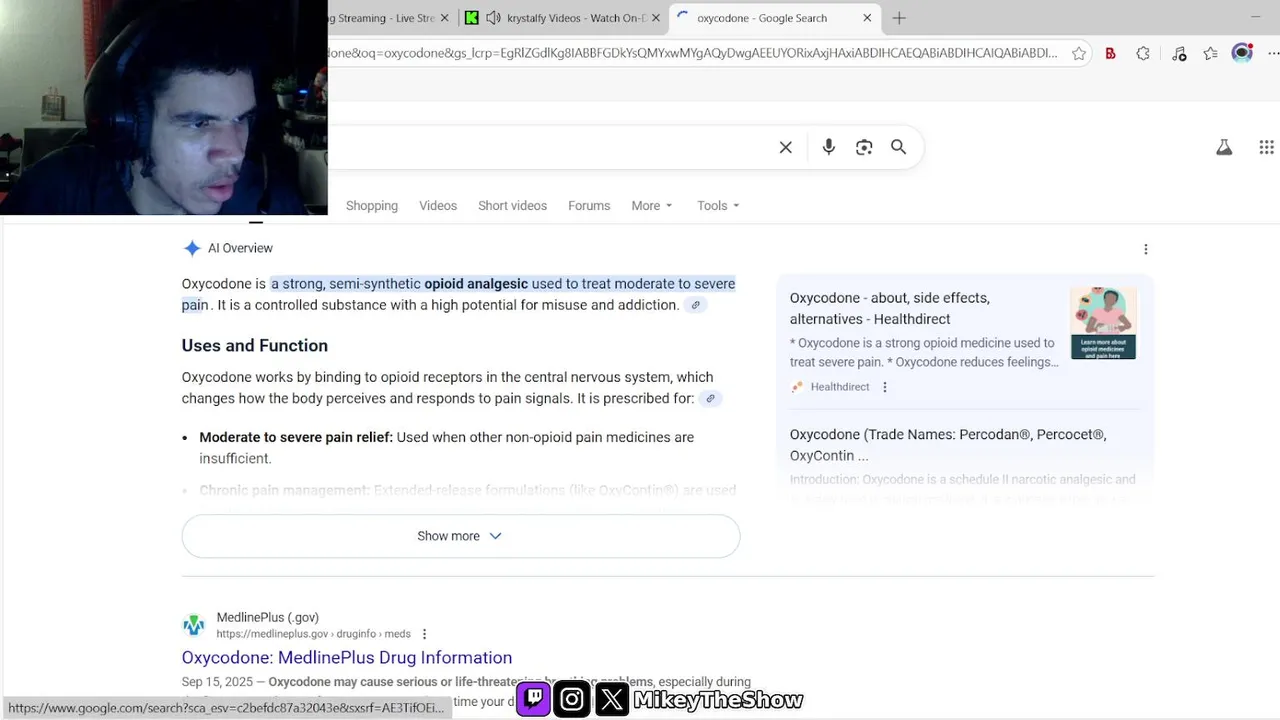Image resolution: width=1280 pixels, height=720 pixels.
Task: Click the 'AI Overview' label
Action: point(240,248)
